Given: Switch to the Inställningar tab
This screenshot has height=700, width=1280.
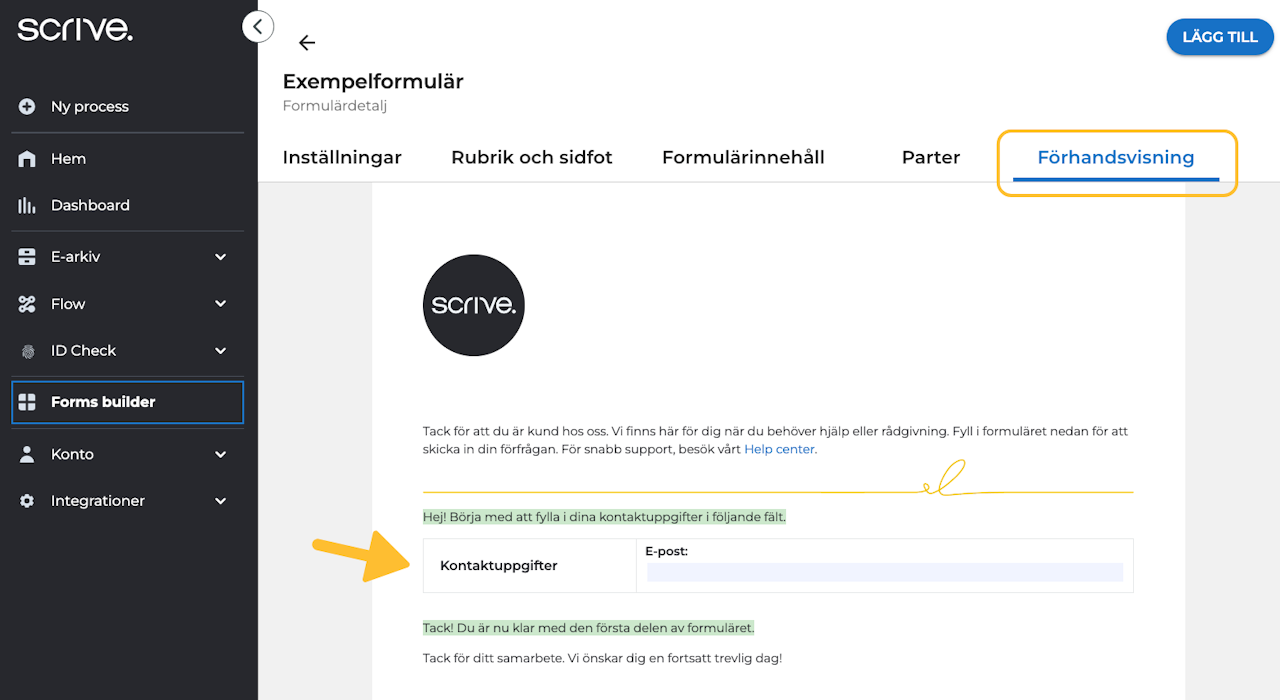Looking at the screenshot, I should pos(342,157).
